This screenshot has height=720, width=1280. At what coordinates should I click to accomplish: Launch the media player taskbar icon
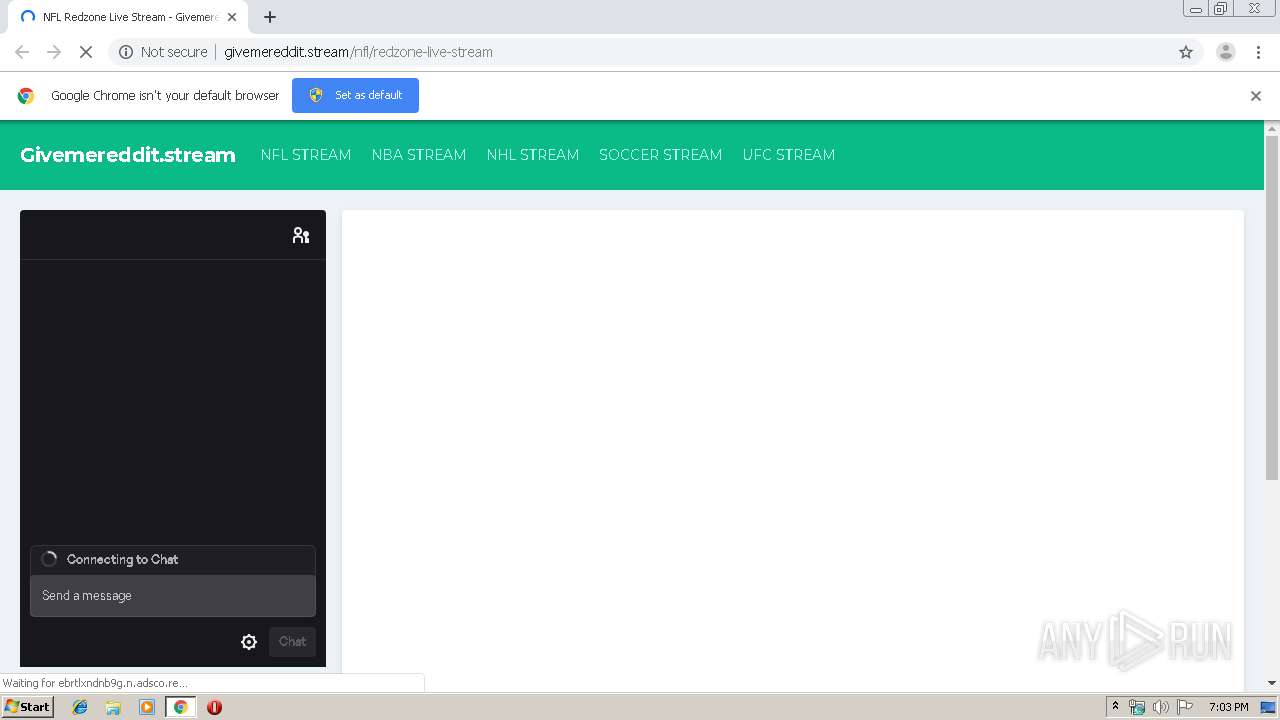pyautogui.click(x=147, y=707)
